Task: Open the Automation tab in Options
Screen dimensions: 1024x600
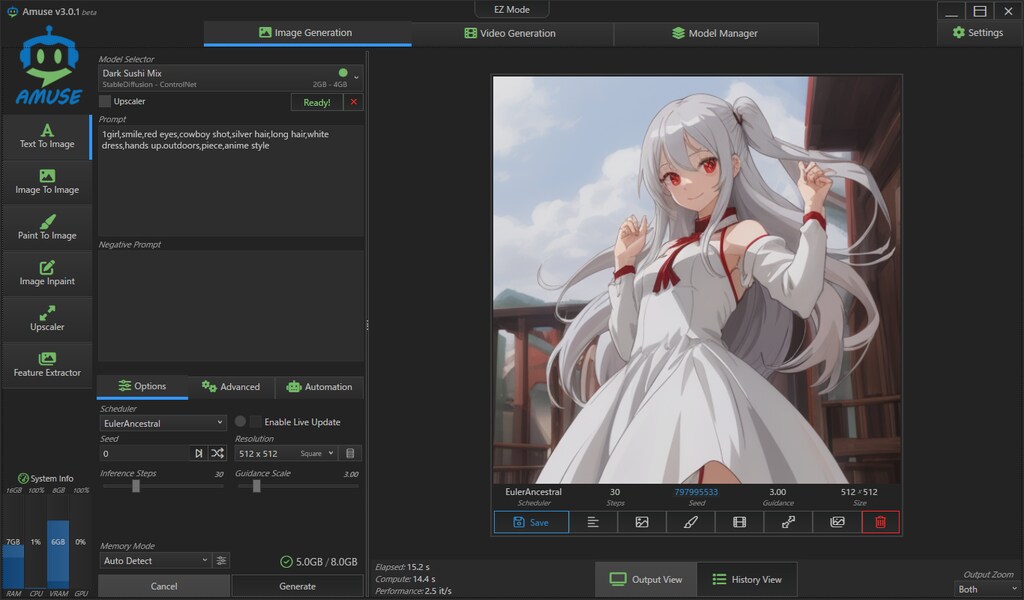Action: pyautogui.click(x=320, y=387)
